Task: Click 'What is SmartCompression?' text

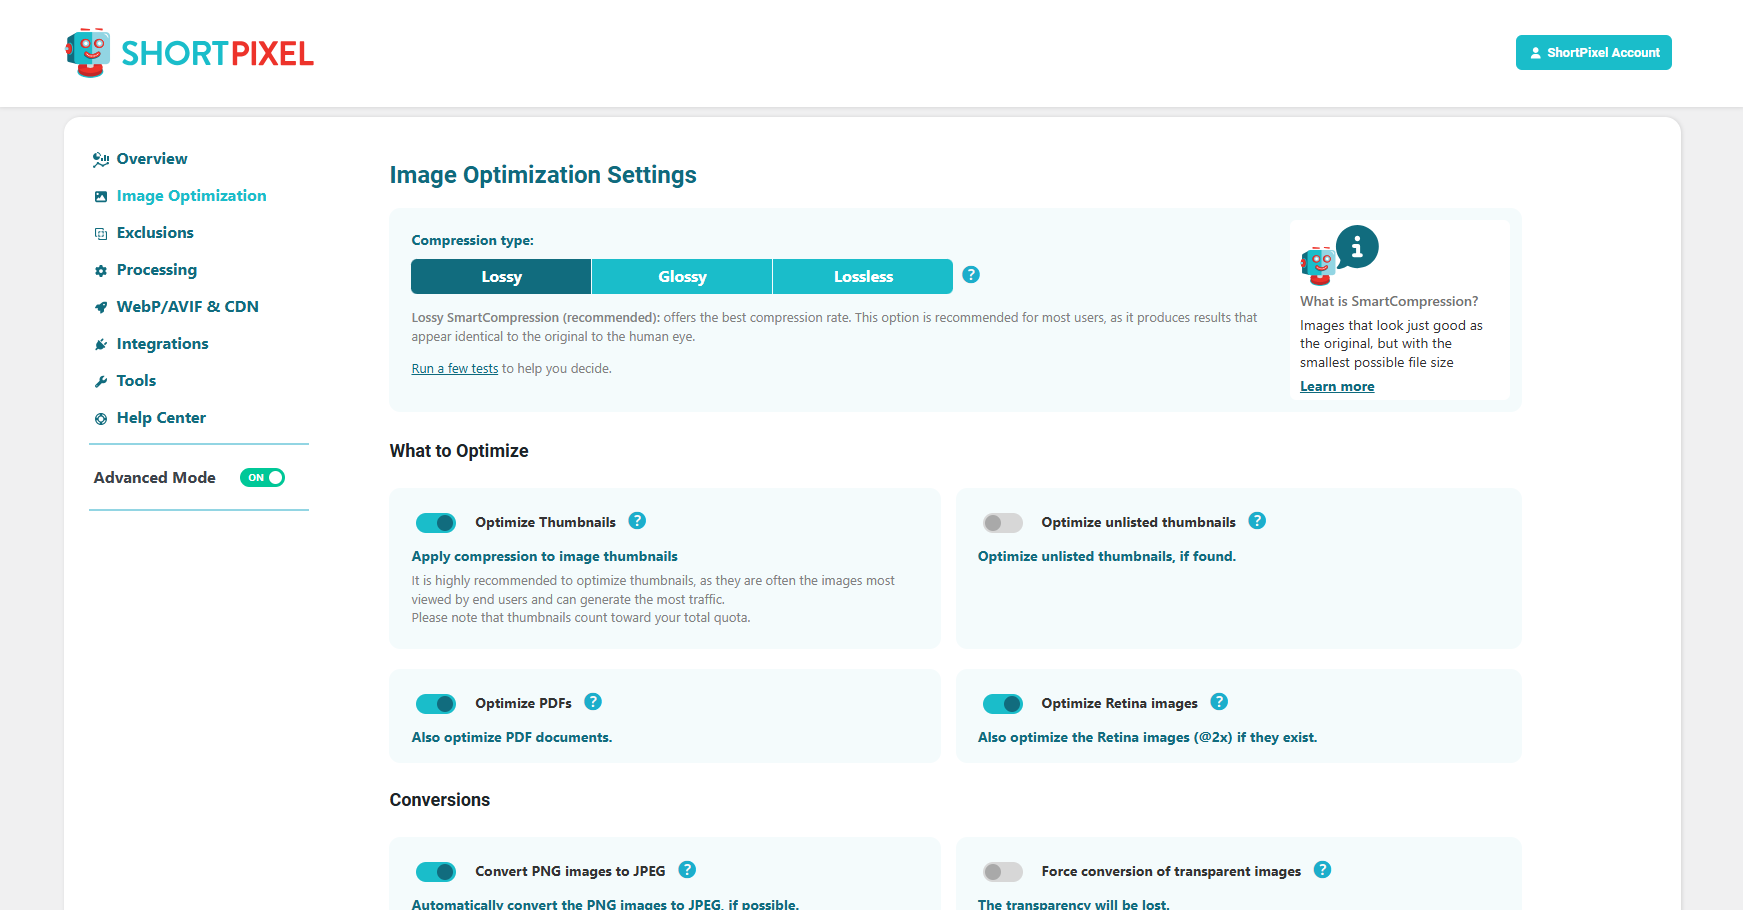Action: (1389, 301)
